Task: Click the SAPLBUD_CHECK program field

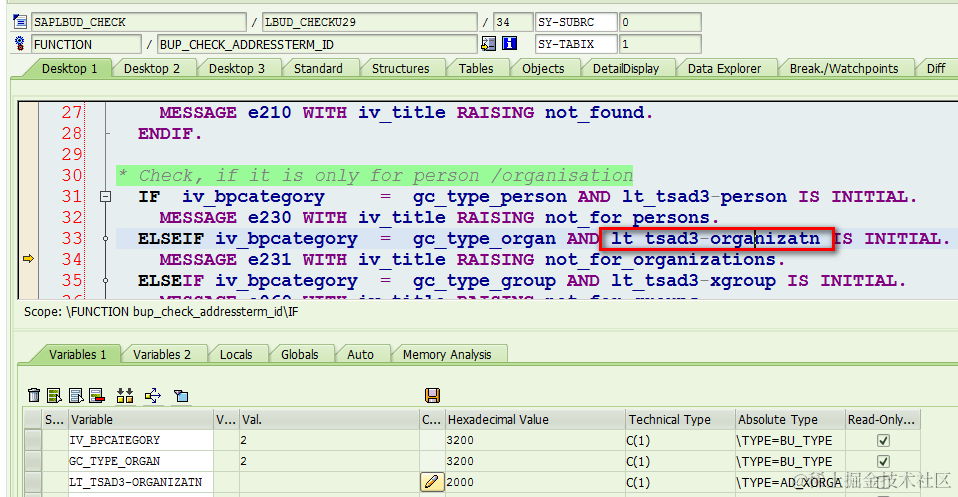Action: coord(139,22)
